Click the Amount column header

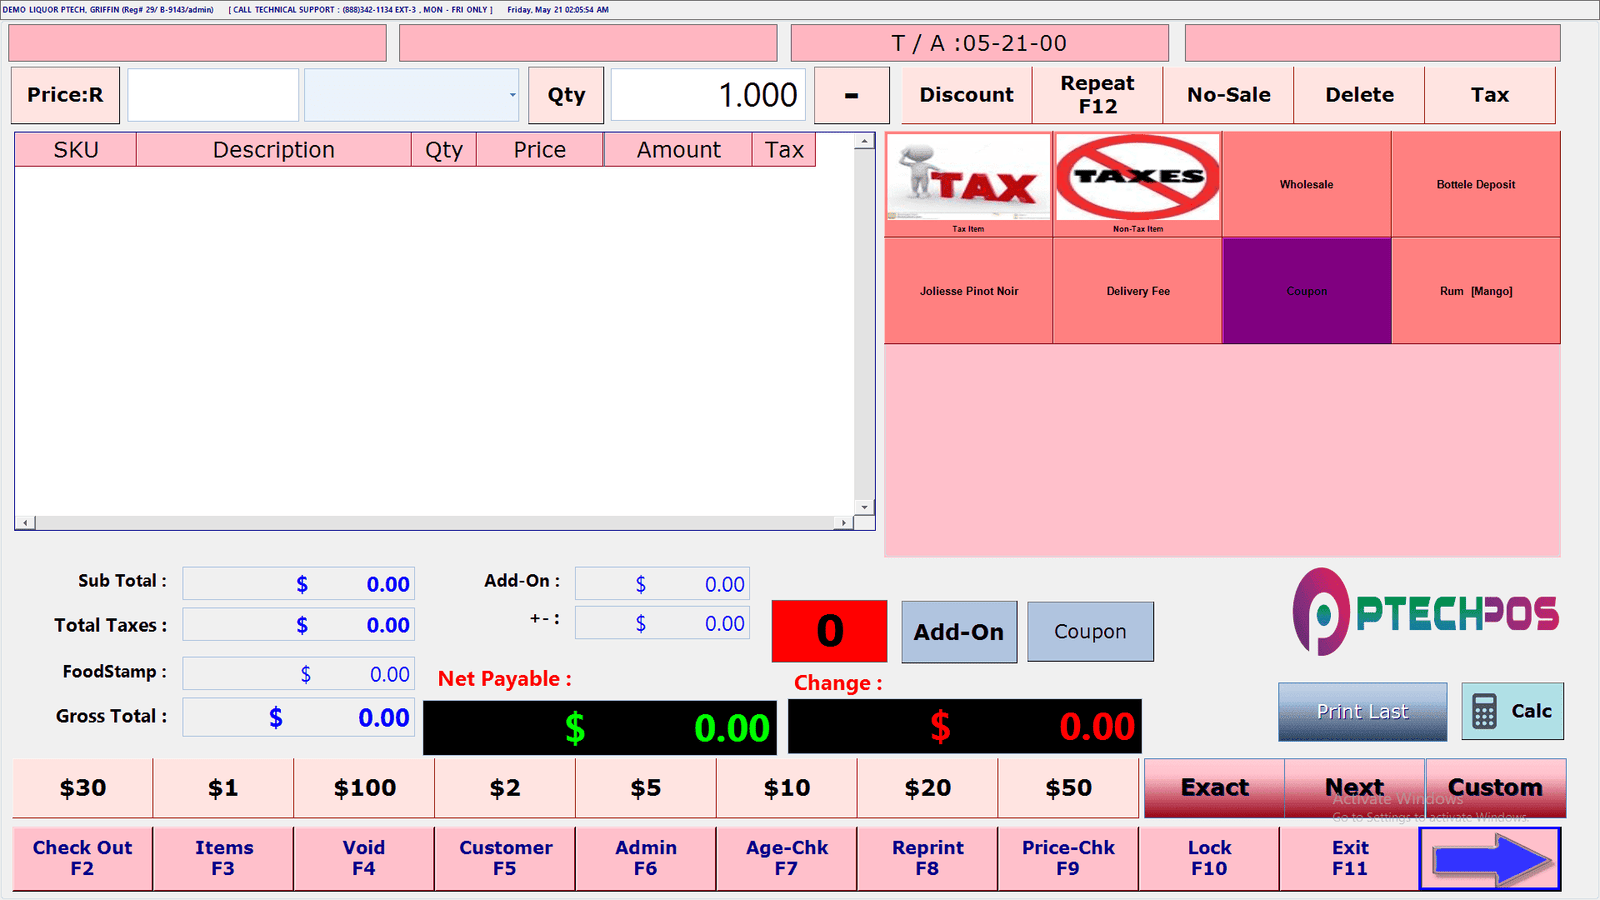678,150
